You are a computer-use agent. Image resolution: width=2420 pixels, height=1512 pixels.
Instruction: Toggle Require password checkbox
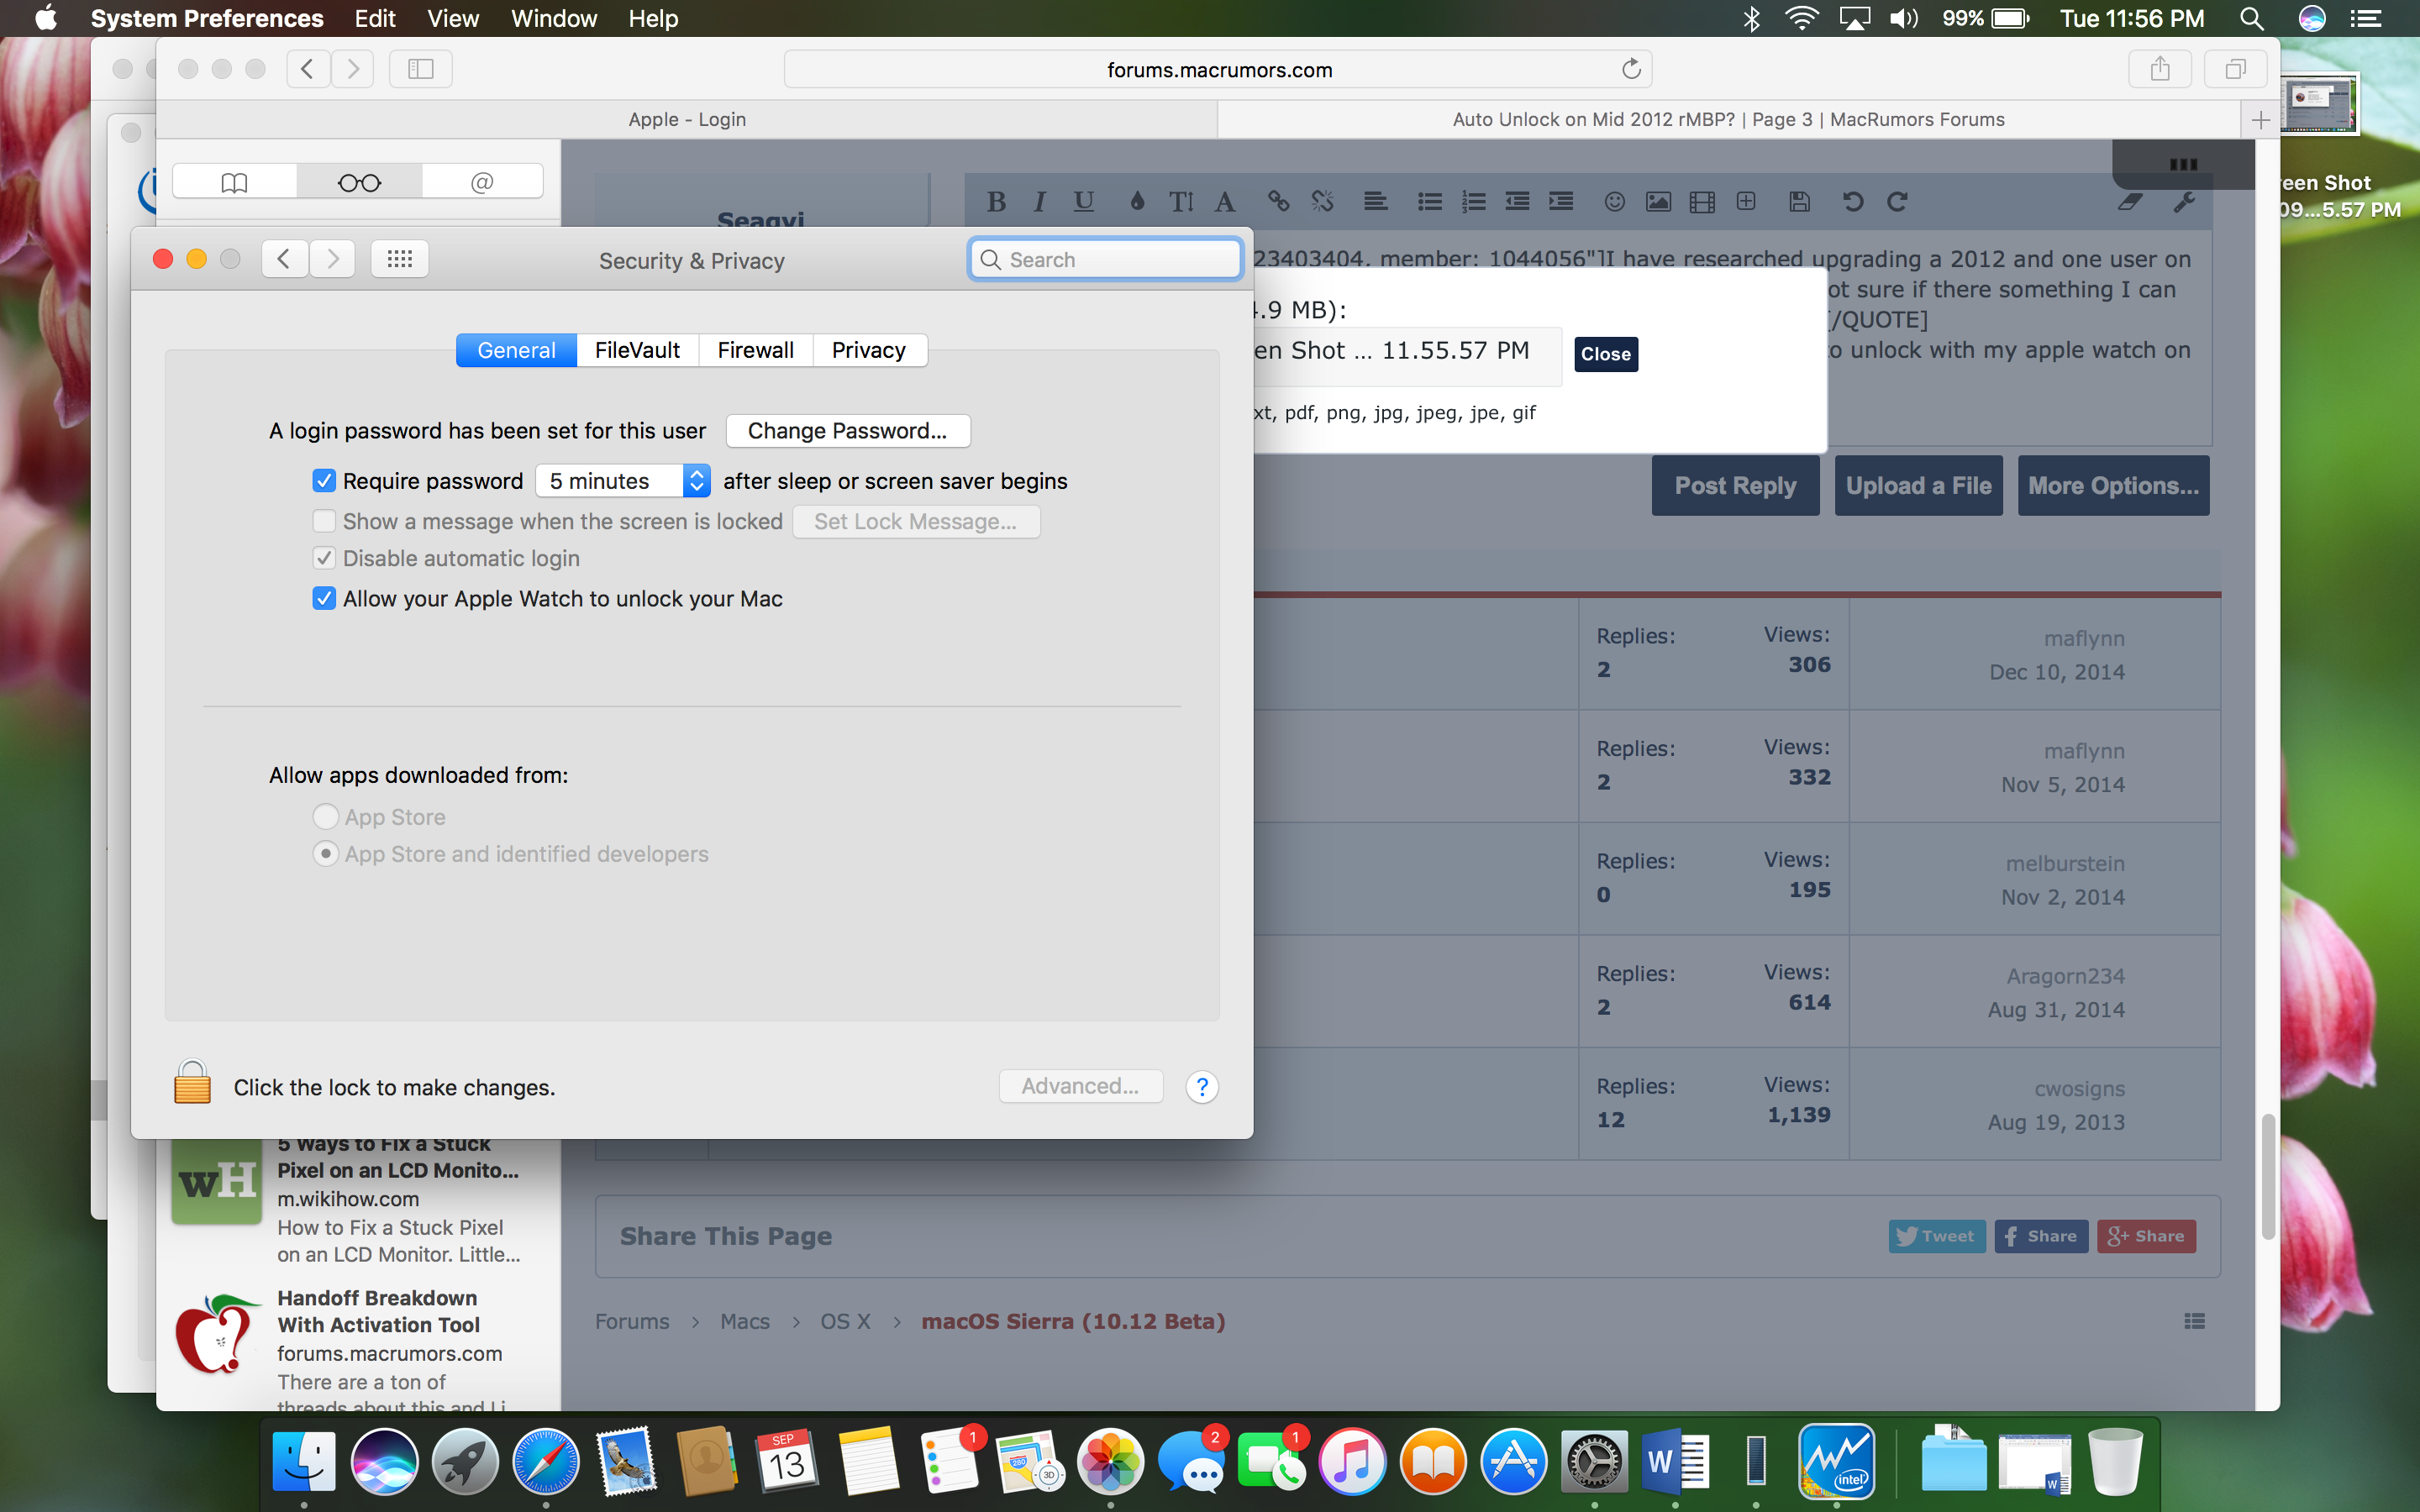click(x=324, y=481)
